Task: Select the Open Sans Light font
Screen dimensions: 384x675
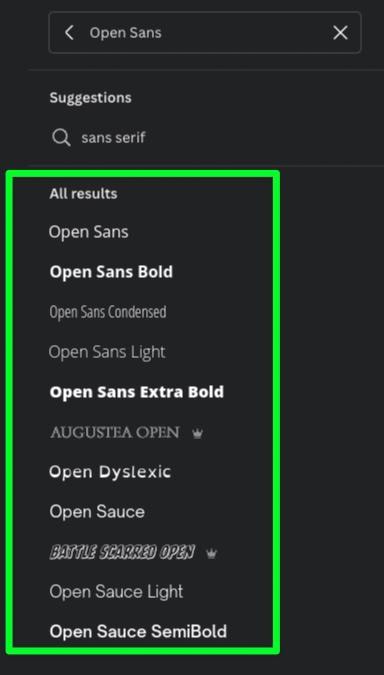Action: (107, 352)
